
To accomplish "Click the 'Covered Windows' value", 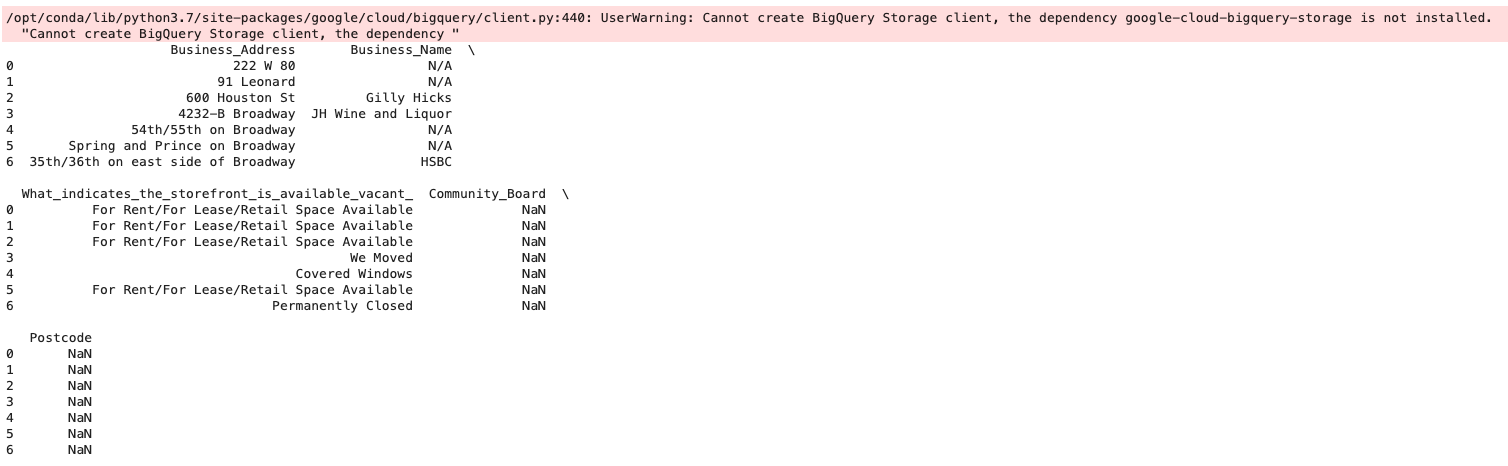I will click(x=354, y=273).
